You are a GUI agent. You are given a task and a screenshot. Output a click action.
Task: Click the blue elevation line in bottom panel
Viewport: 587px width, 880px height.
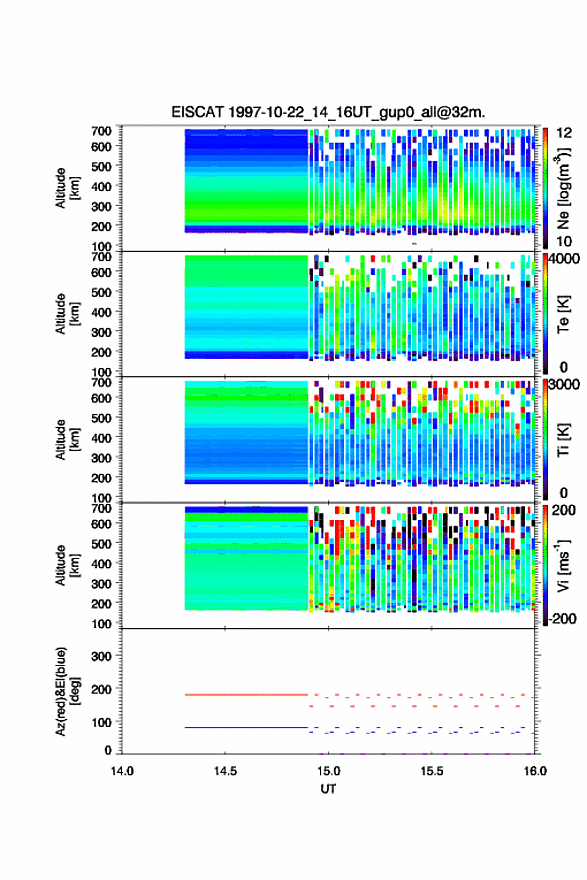[246, 727]
